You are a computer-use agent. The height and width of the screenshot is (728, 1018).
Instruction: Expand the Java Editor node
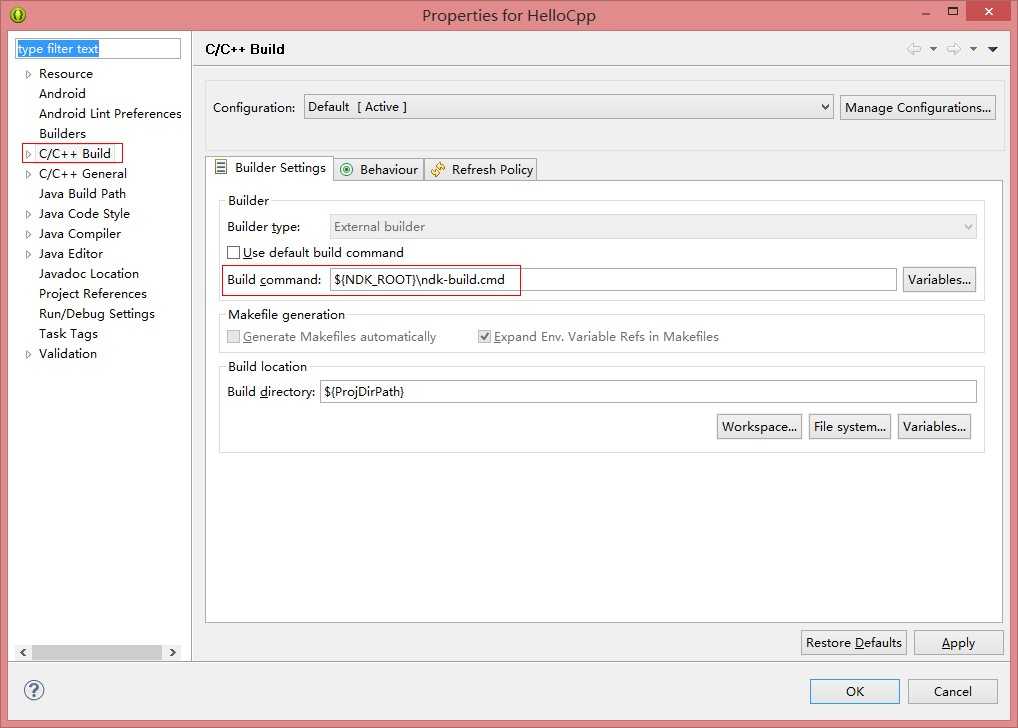28,254
